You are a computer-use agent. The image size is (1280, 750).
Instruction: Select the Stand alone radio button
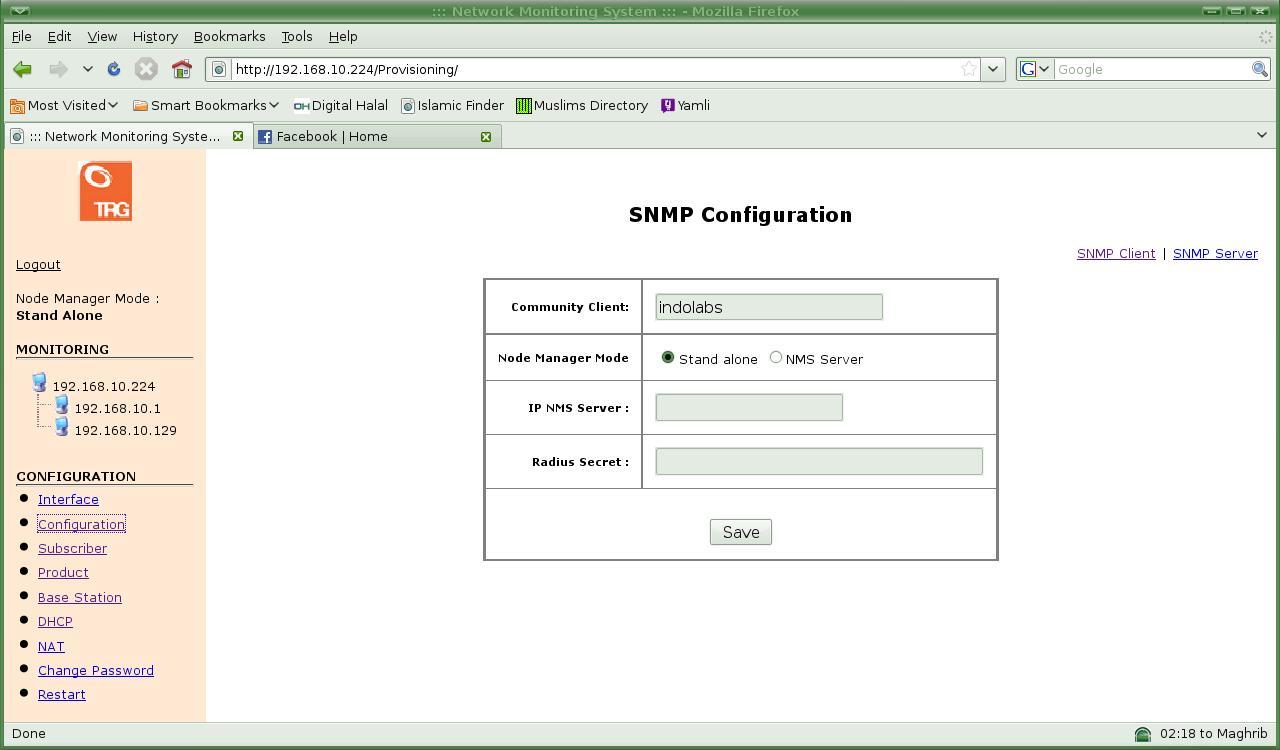[668, 358]
